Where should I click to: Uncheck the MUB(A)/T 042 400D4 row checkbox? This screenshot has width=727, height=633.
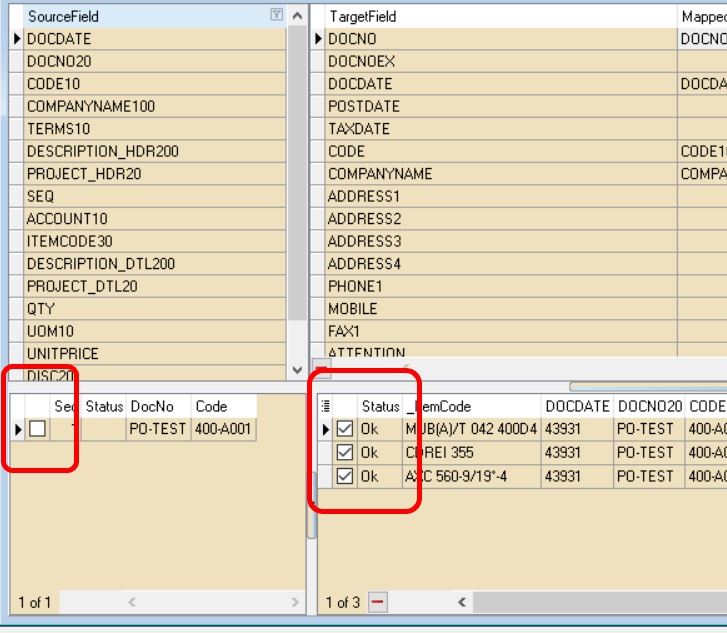coord(345,429)
